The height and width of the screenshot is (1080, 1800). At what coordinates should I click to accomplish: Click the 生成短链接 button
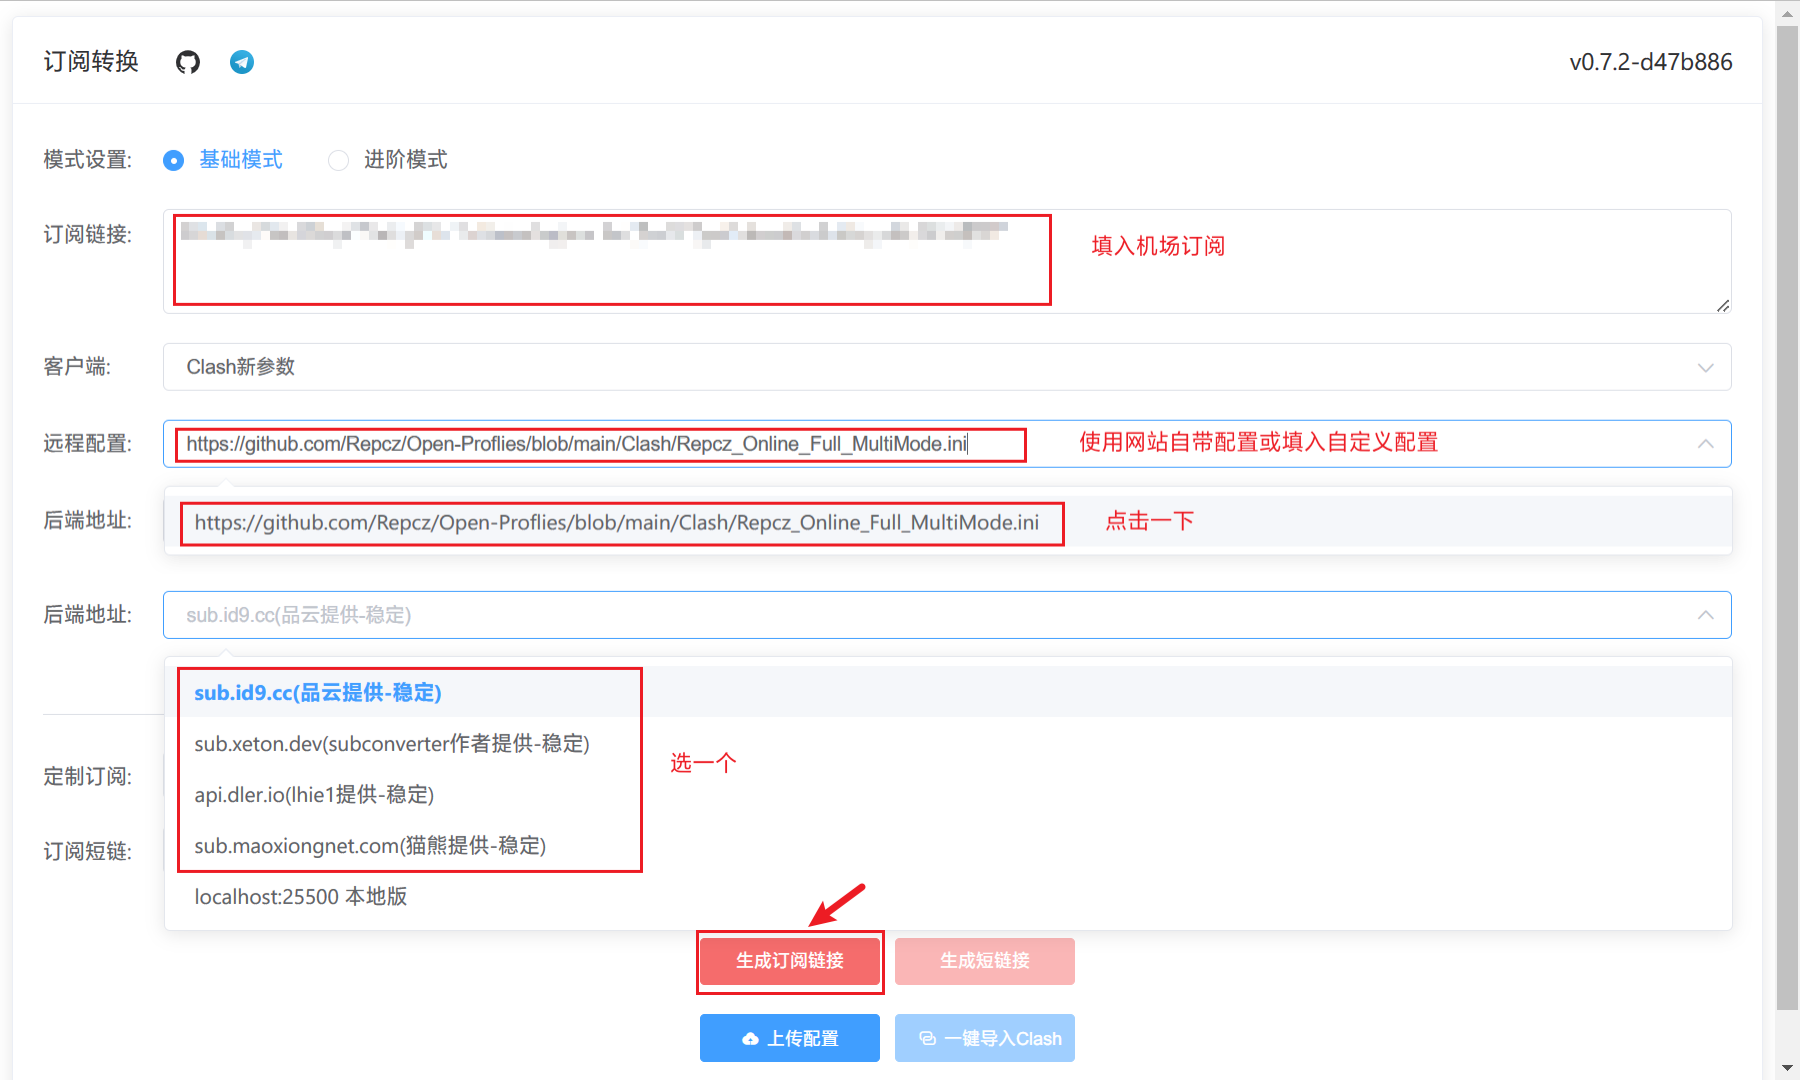[984, 961]
